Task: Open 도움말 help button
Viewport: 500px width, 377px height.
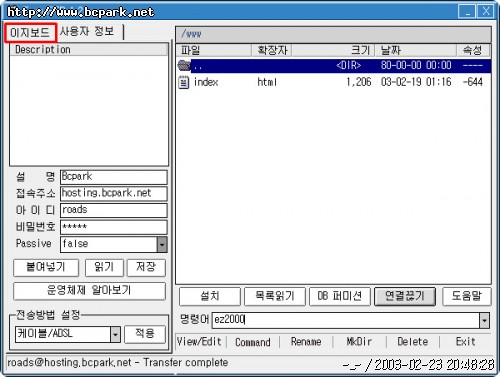Action: [x=467, y=296]
